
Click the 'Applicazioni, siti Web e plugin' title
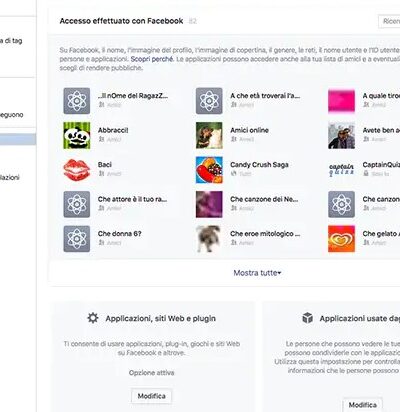click(161, 318)
